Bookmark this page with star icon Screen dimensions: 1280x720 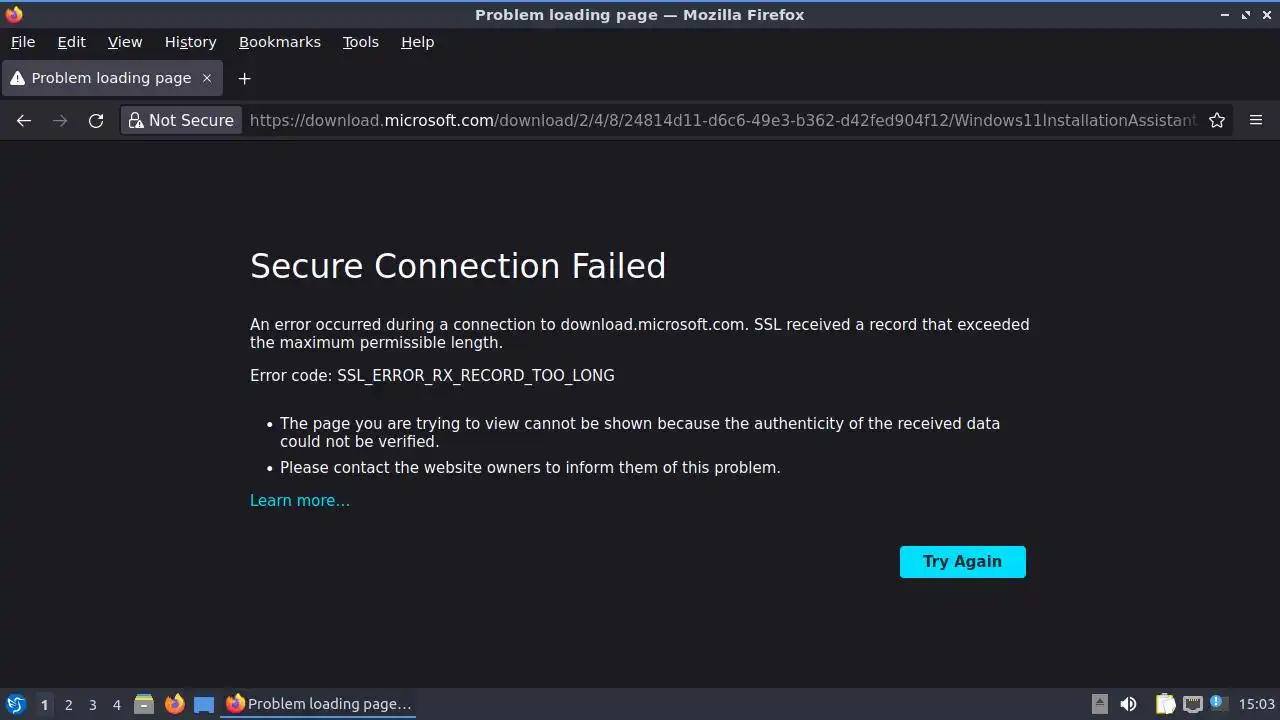[1217, 120]
